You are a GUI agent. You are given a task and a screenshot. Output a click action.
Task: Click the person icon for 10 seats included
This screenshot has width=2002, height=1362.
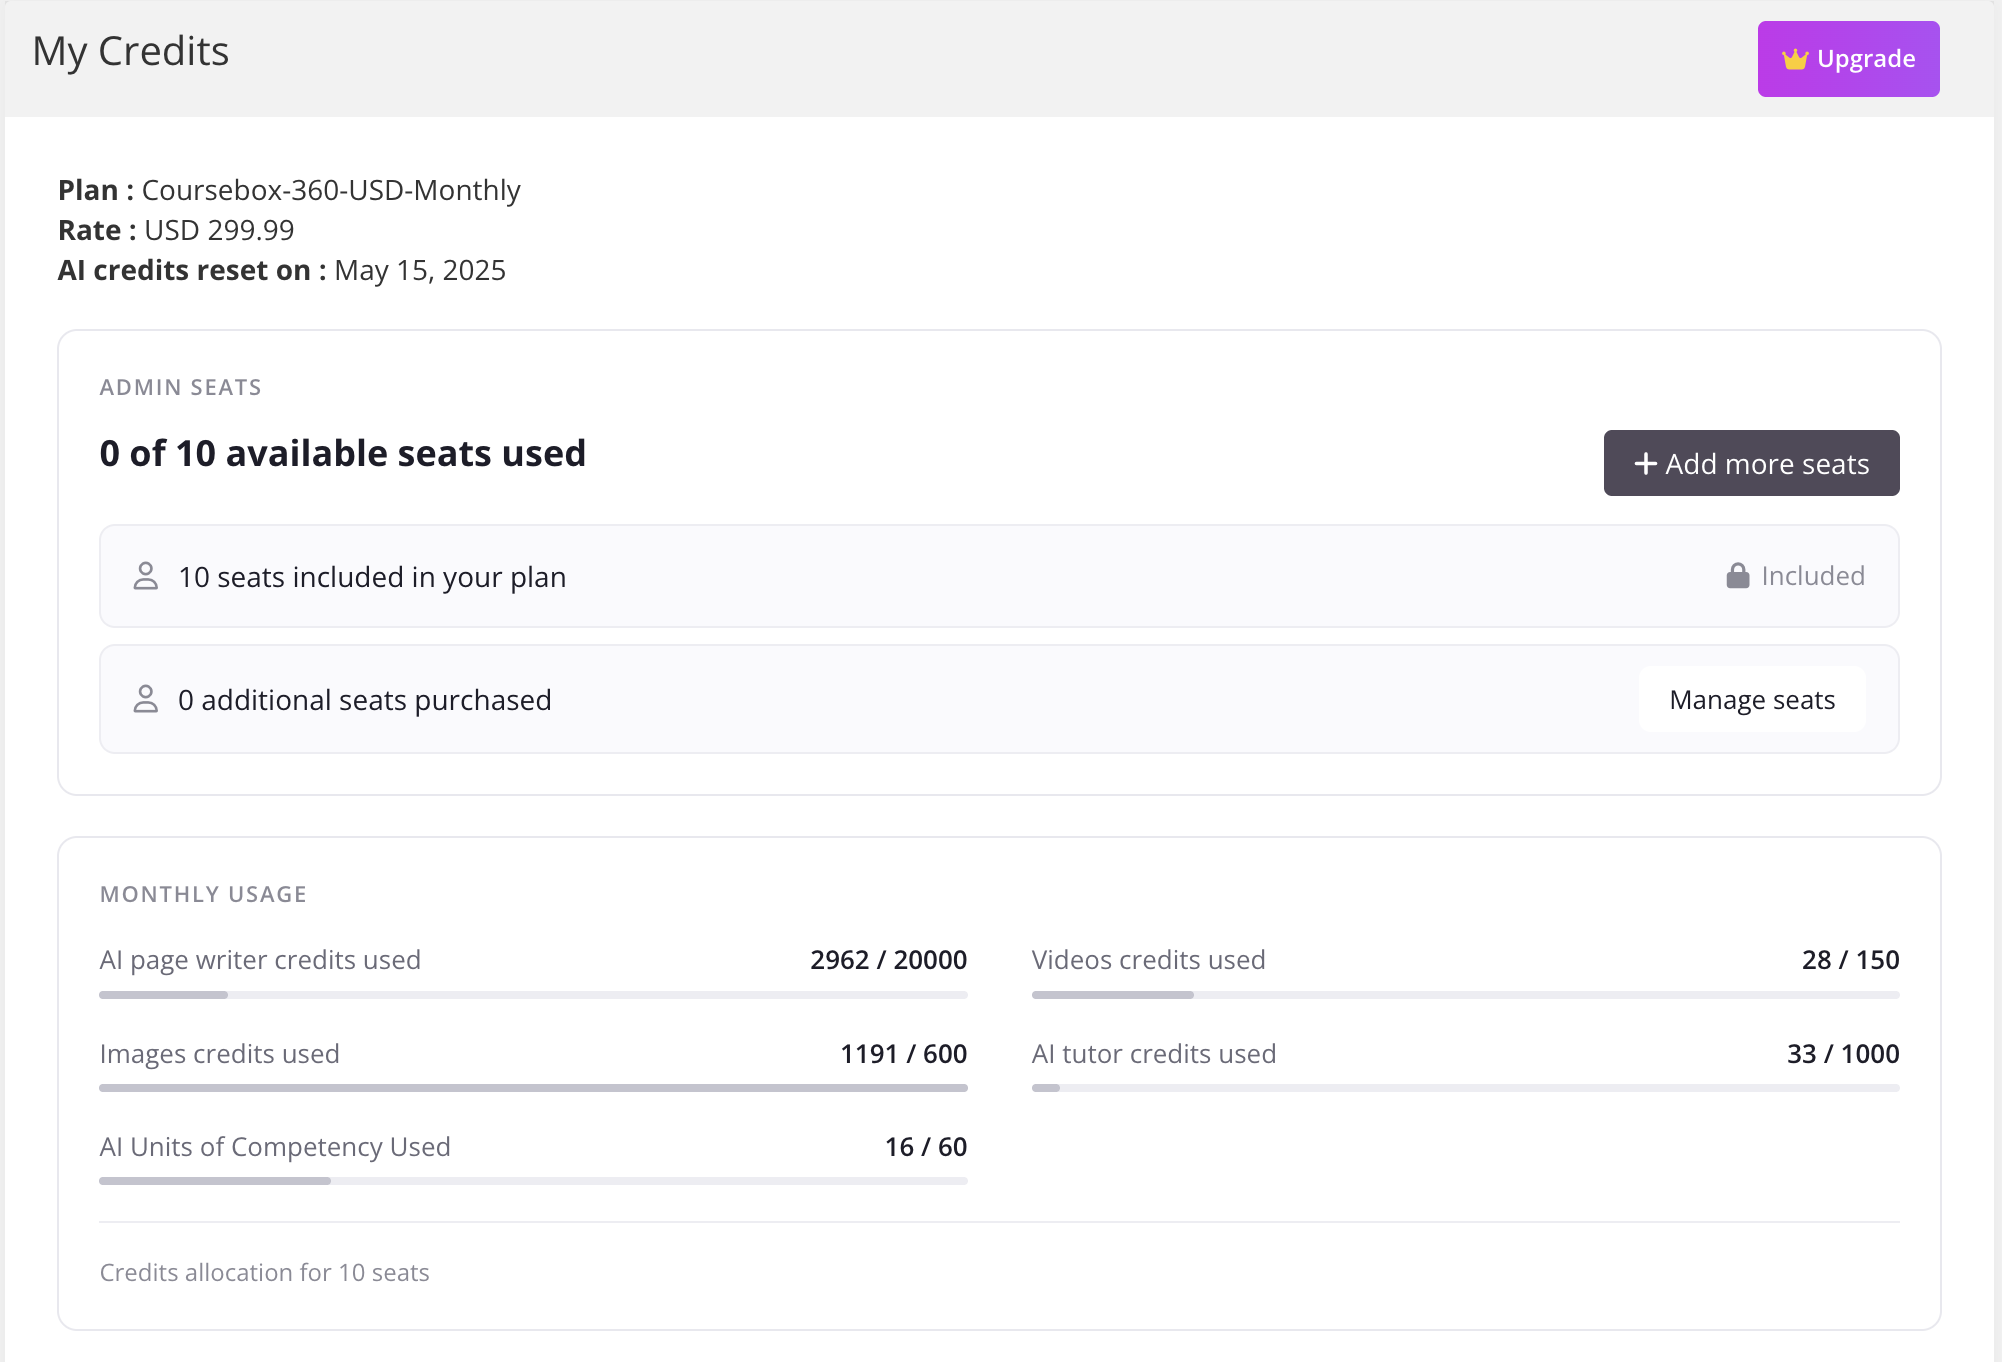click(x=146, y=576)
